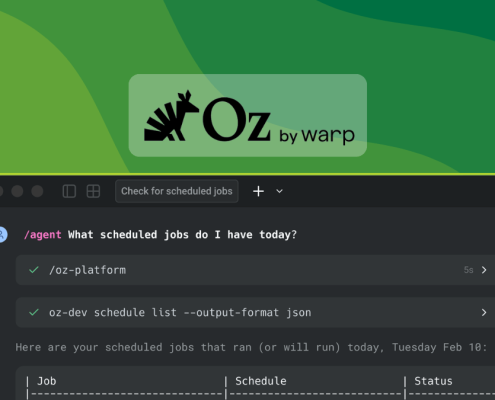Click the Status column header
This screenshot has width=495, height=400.
tap(433, 381)
